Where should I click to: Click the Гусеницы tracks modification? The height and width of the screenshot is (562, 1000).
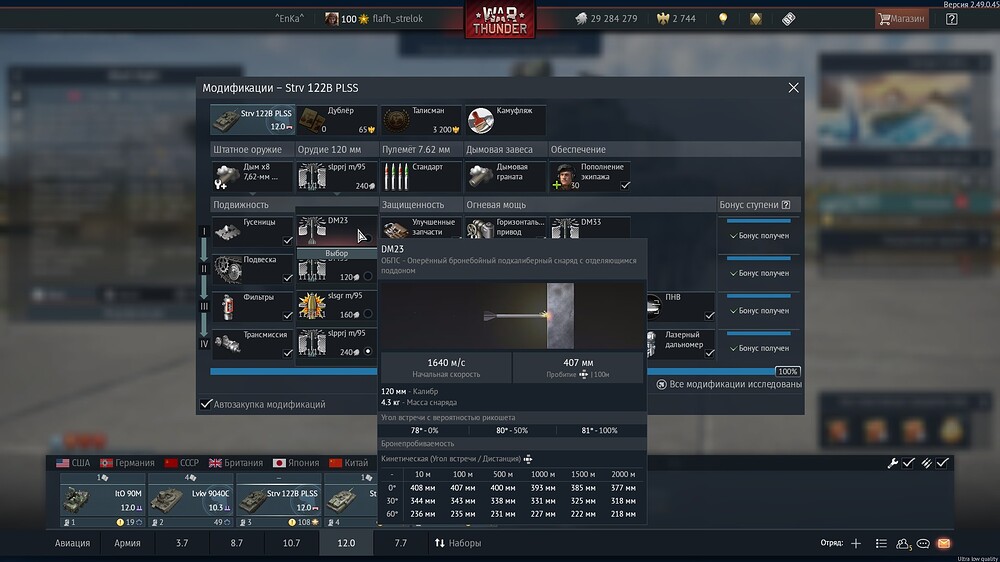[253, 231]
